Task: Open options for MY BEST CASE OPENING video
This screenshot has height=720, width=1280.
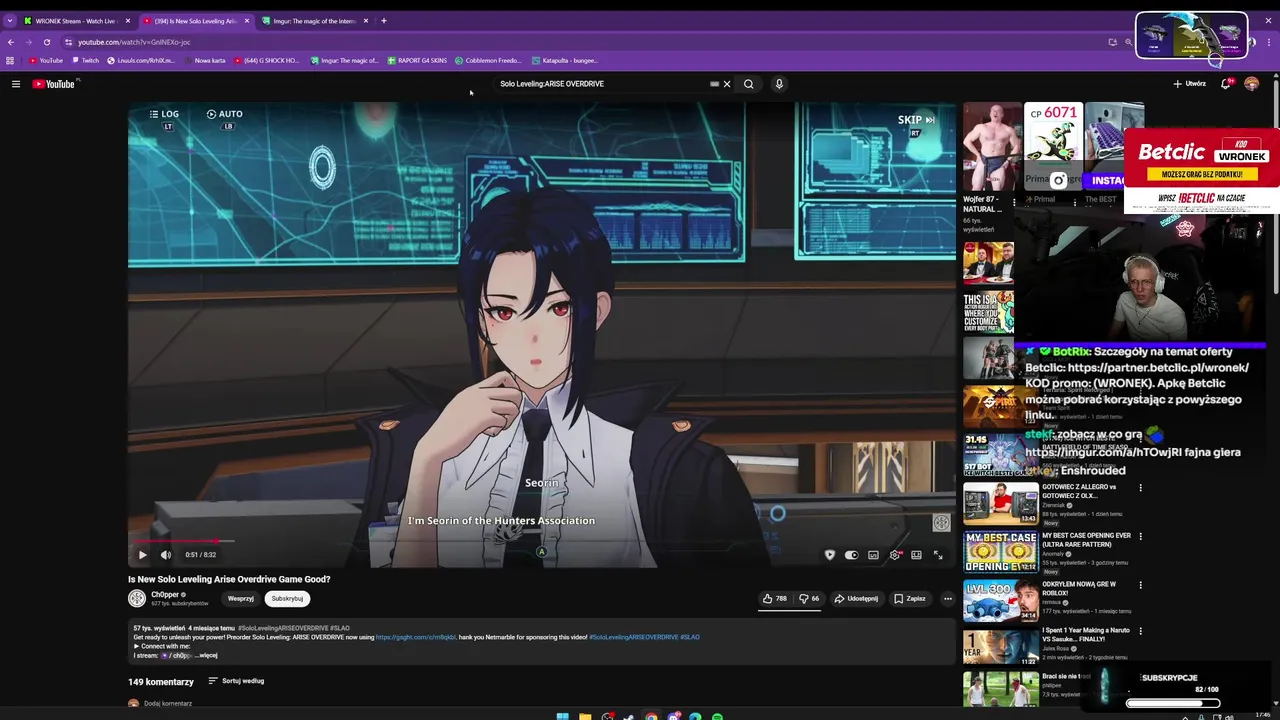Action: pos(1140,536)
